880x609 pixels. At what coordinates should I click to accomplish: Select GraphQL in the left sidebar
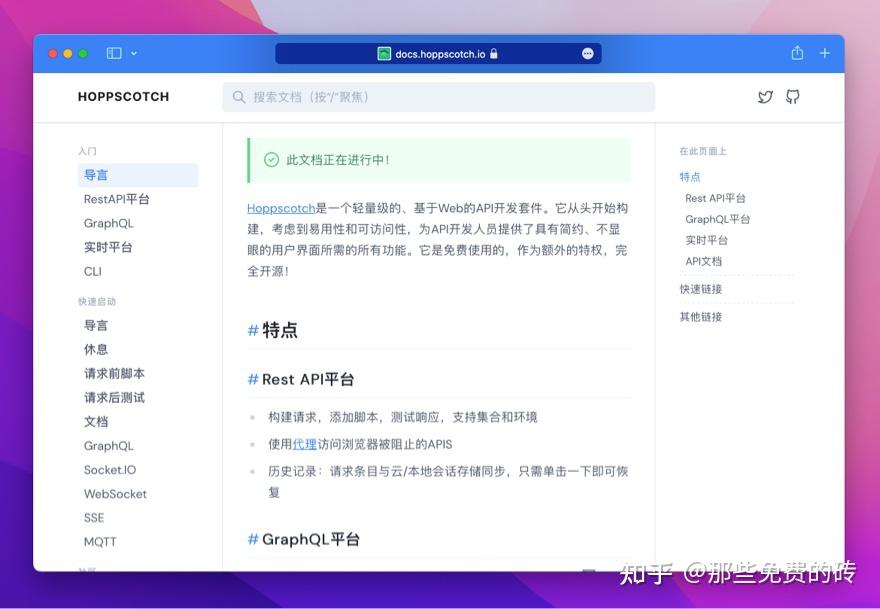click(x=108, y=223)
